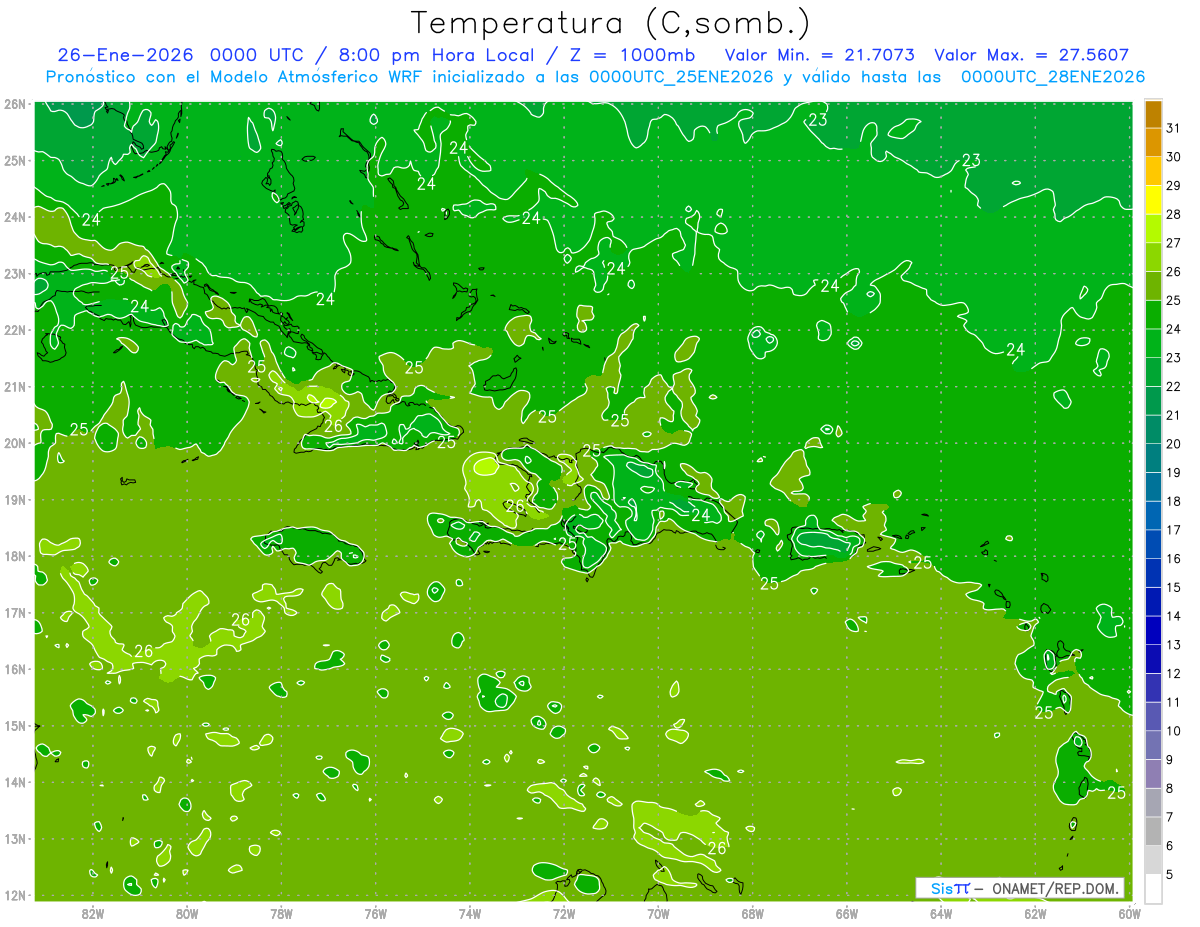The width and height of the screenshot is (1200, 927).
Task: Click the 13N latitude label
Action: (14, 838)
